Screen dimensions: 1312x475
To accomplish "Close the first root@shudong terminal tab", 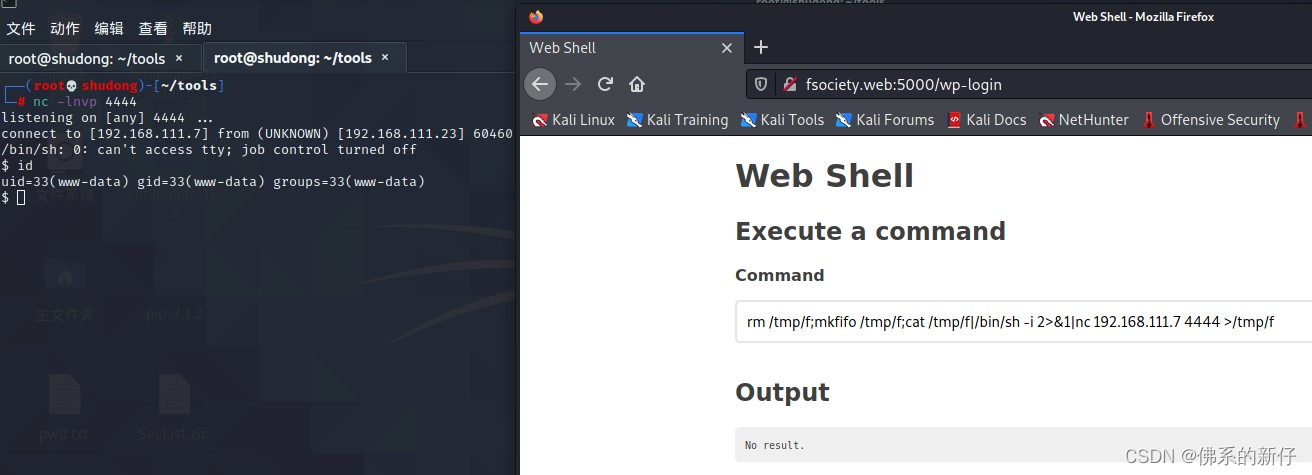I will tap(179, 58).
